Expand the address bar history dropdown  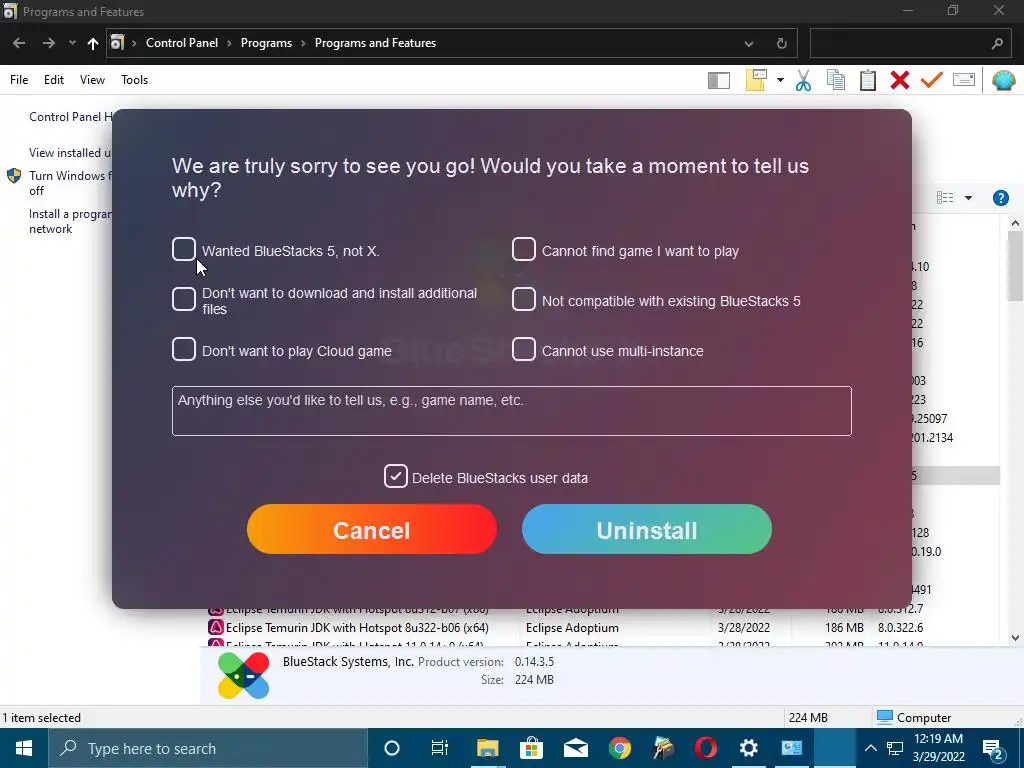(749, 44)
